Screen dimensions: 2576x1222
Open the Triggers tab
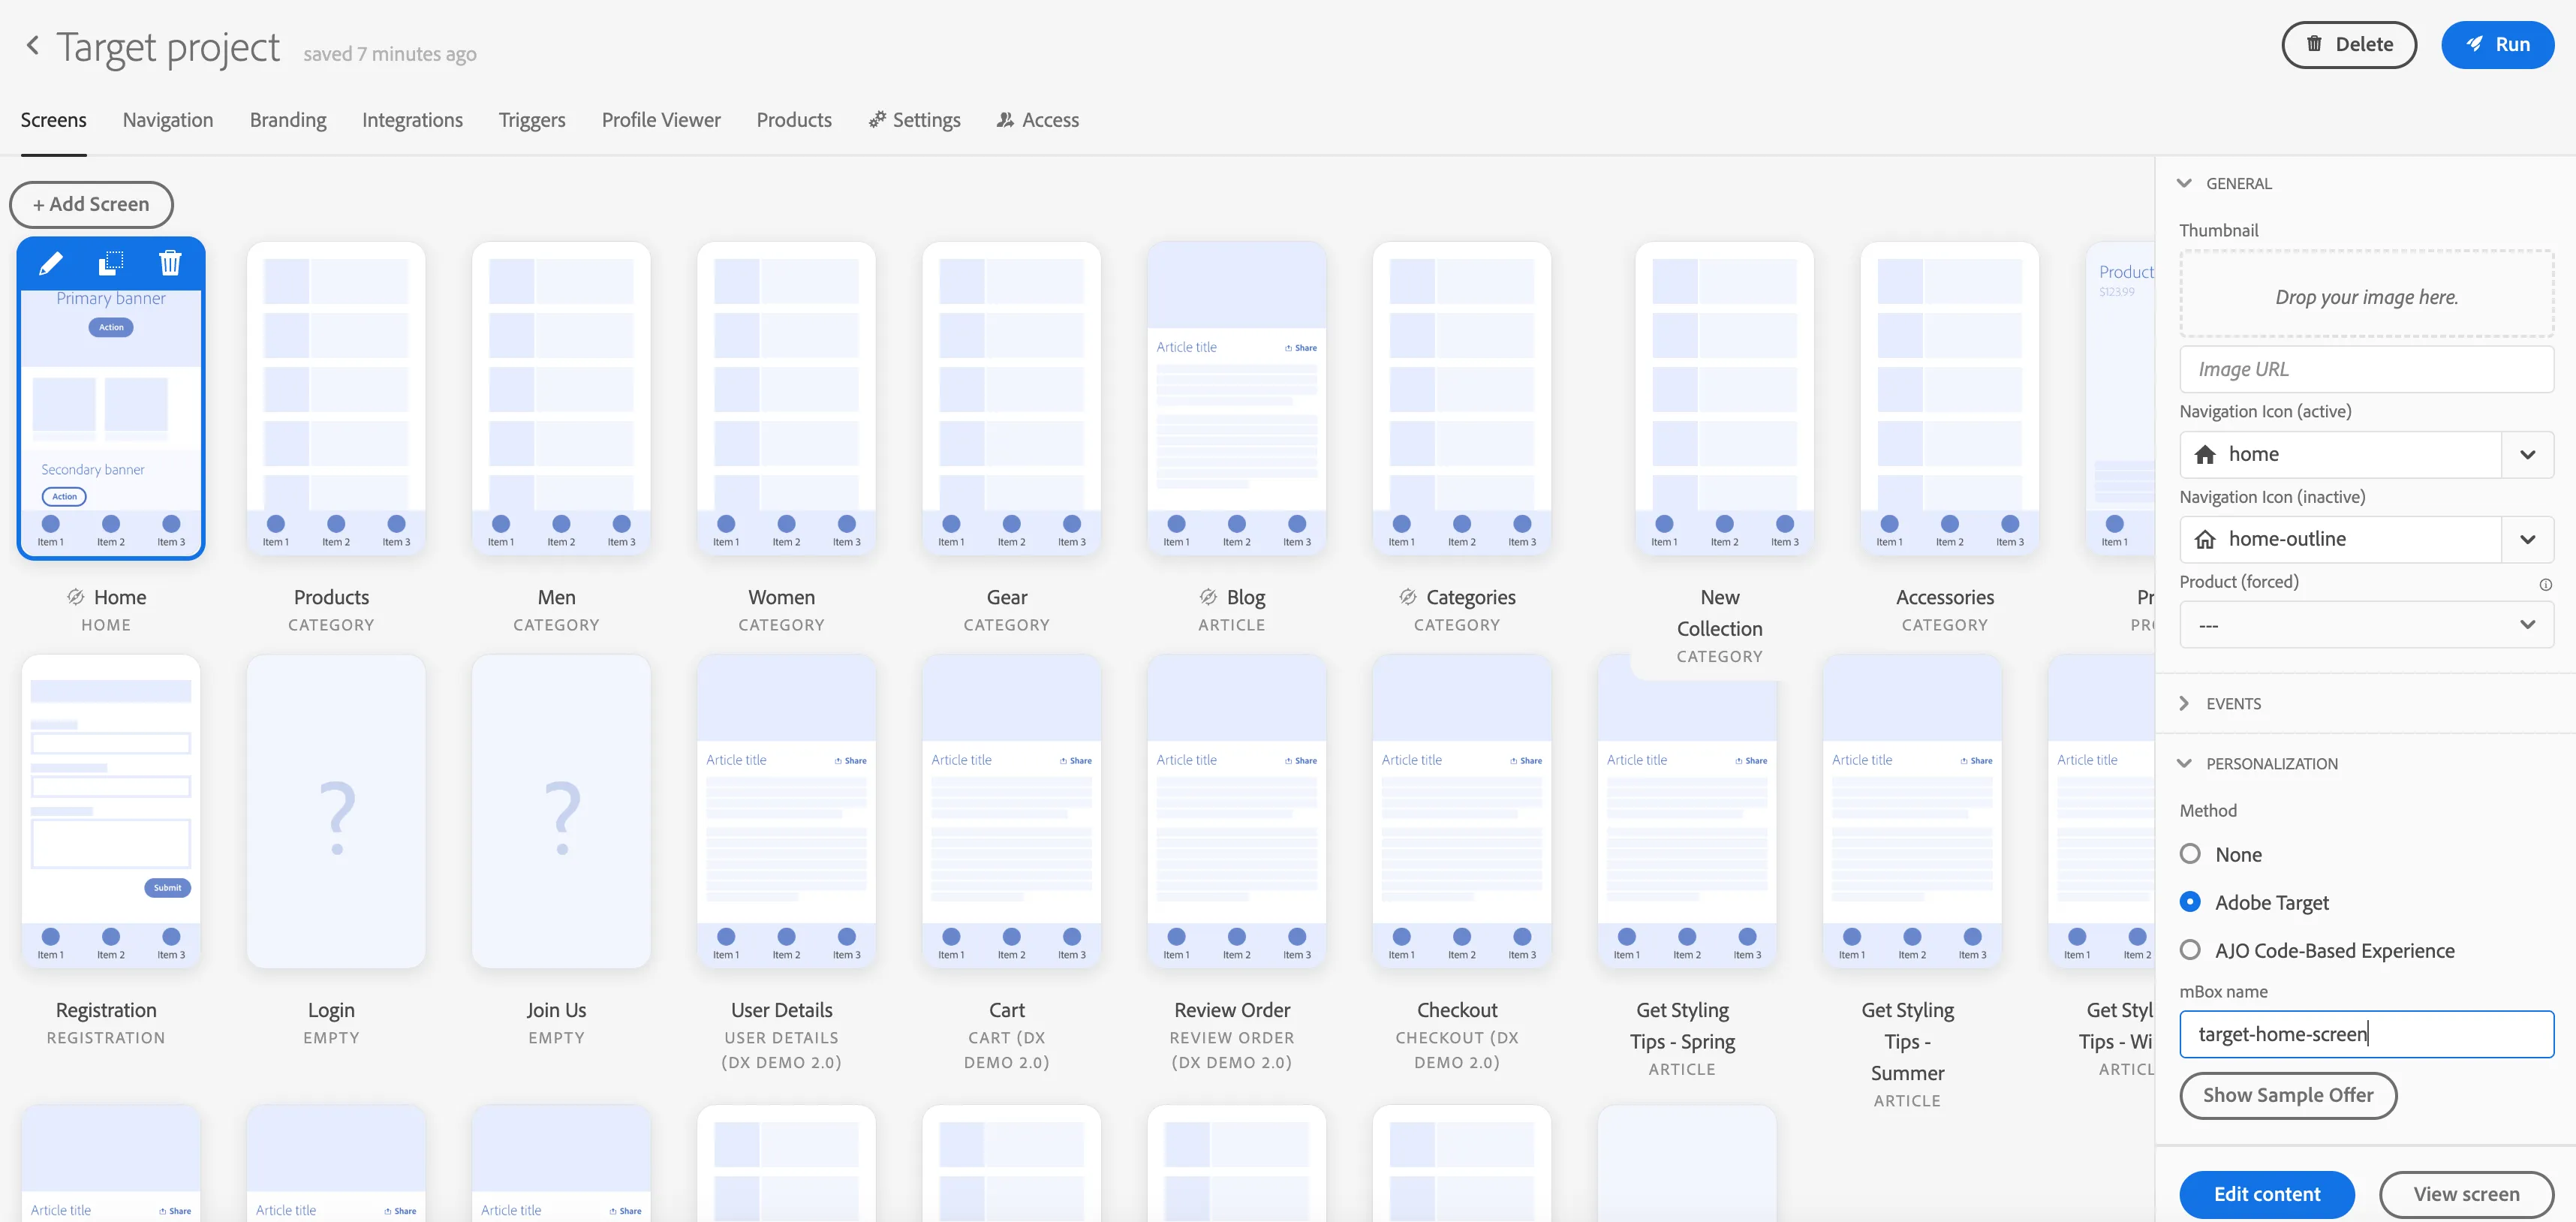pyautogui.click(x=532, y=120)
